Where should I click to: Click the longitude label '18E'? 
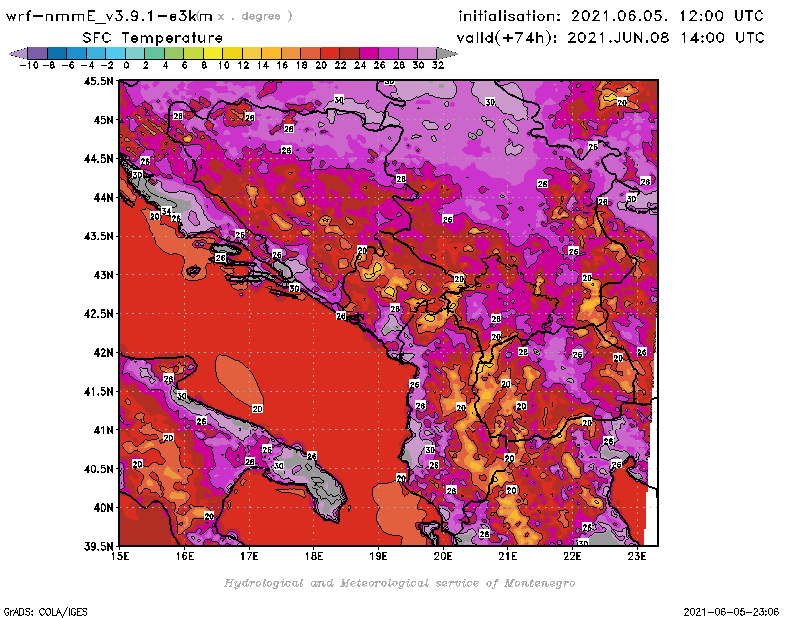pos(314,556)
